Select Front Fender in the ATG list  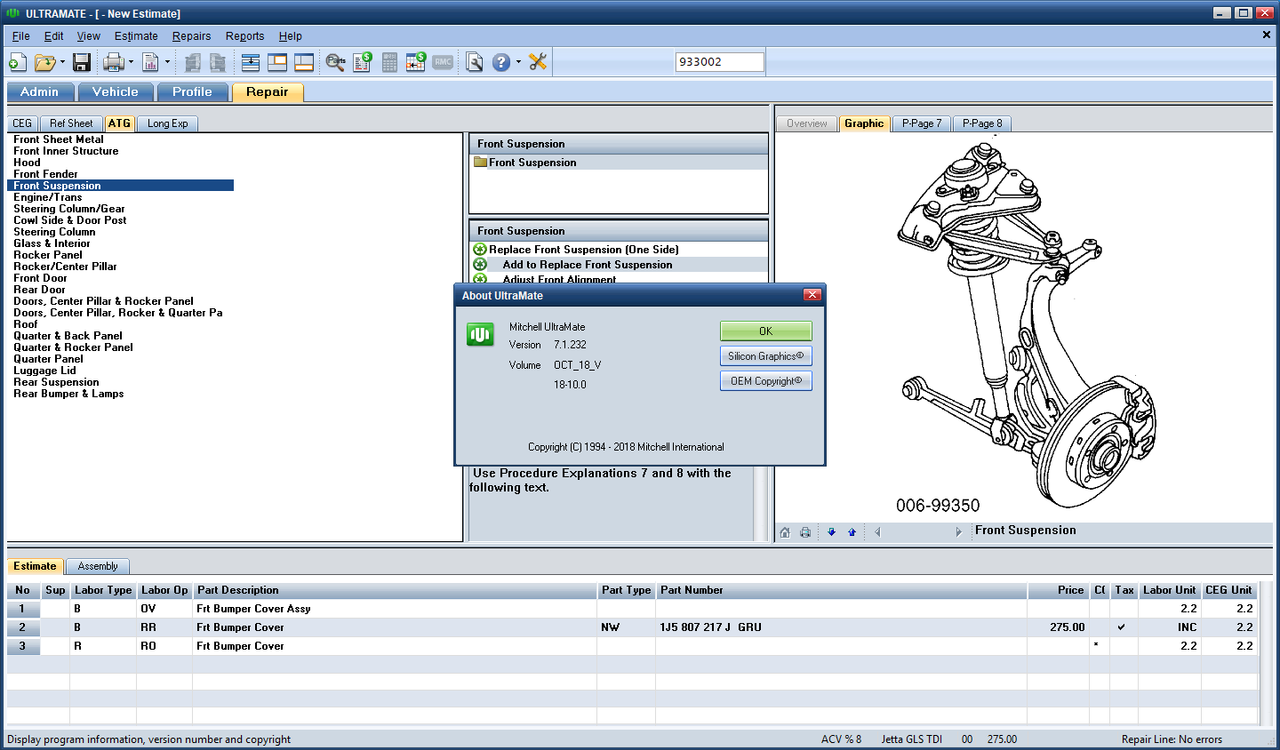click(x=45, y=174)
